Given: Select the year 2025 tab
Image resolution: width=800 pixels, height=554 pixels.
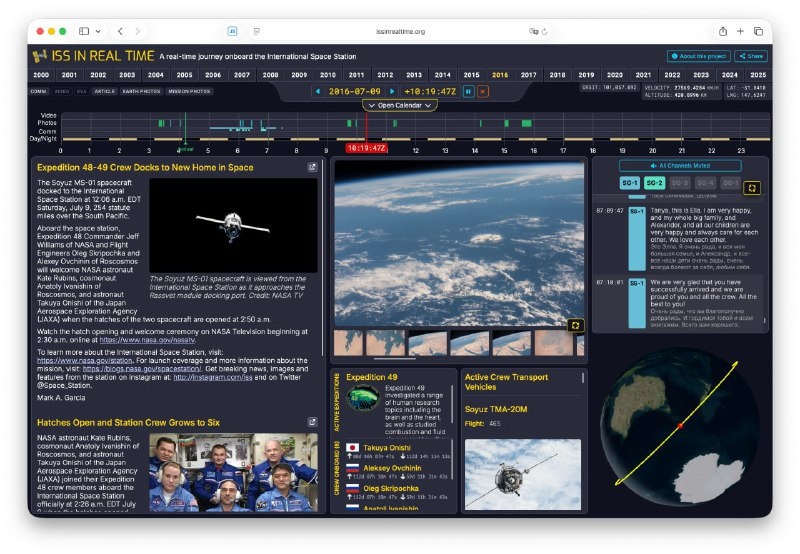Looking at the screenshot, I should coord(758,75).
